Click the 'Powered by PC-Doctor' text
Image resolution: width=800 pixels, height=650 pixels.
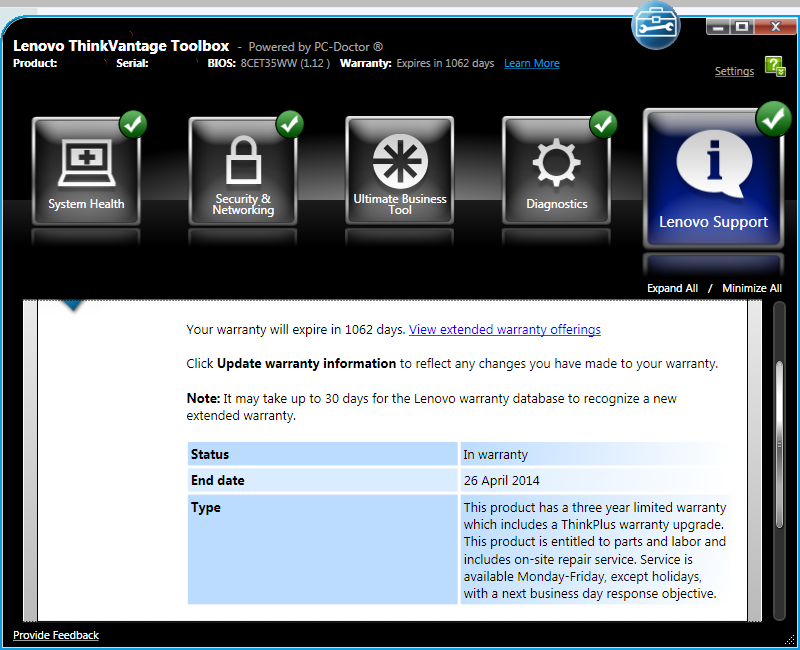click(x=315, y=47)
